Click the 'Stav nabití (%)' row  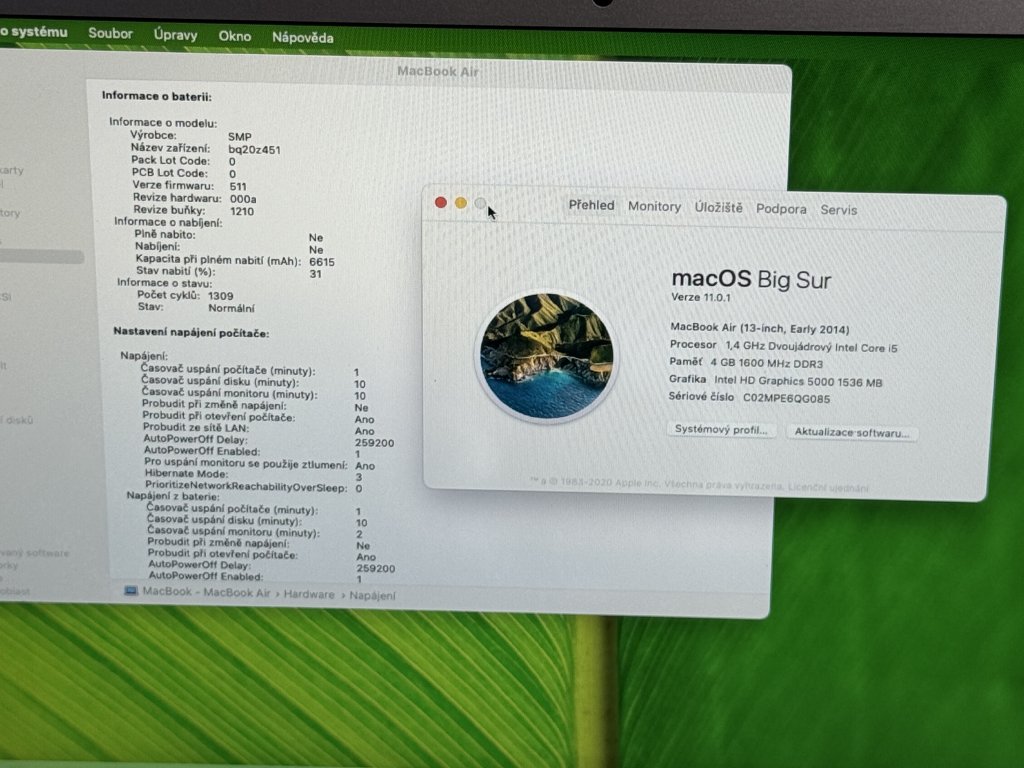229,272
